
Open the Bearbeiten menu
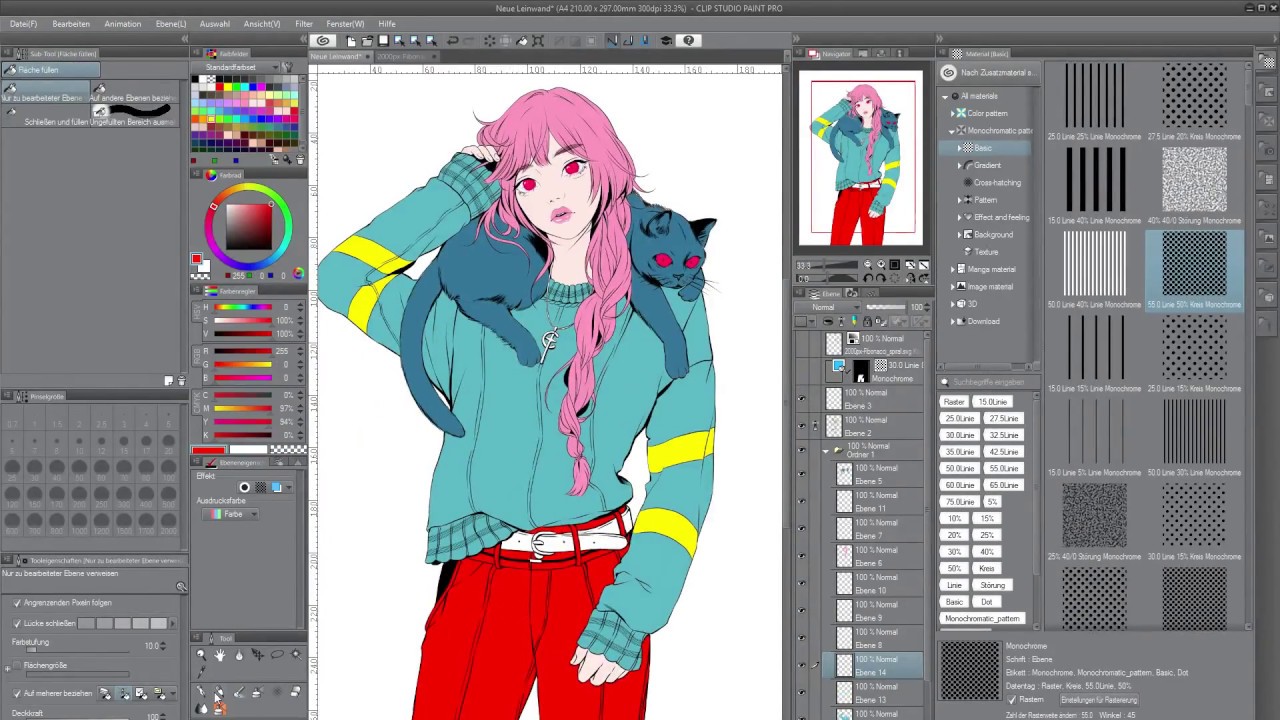pos(70,23)
